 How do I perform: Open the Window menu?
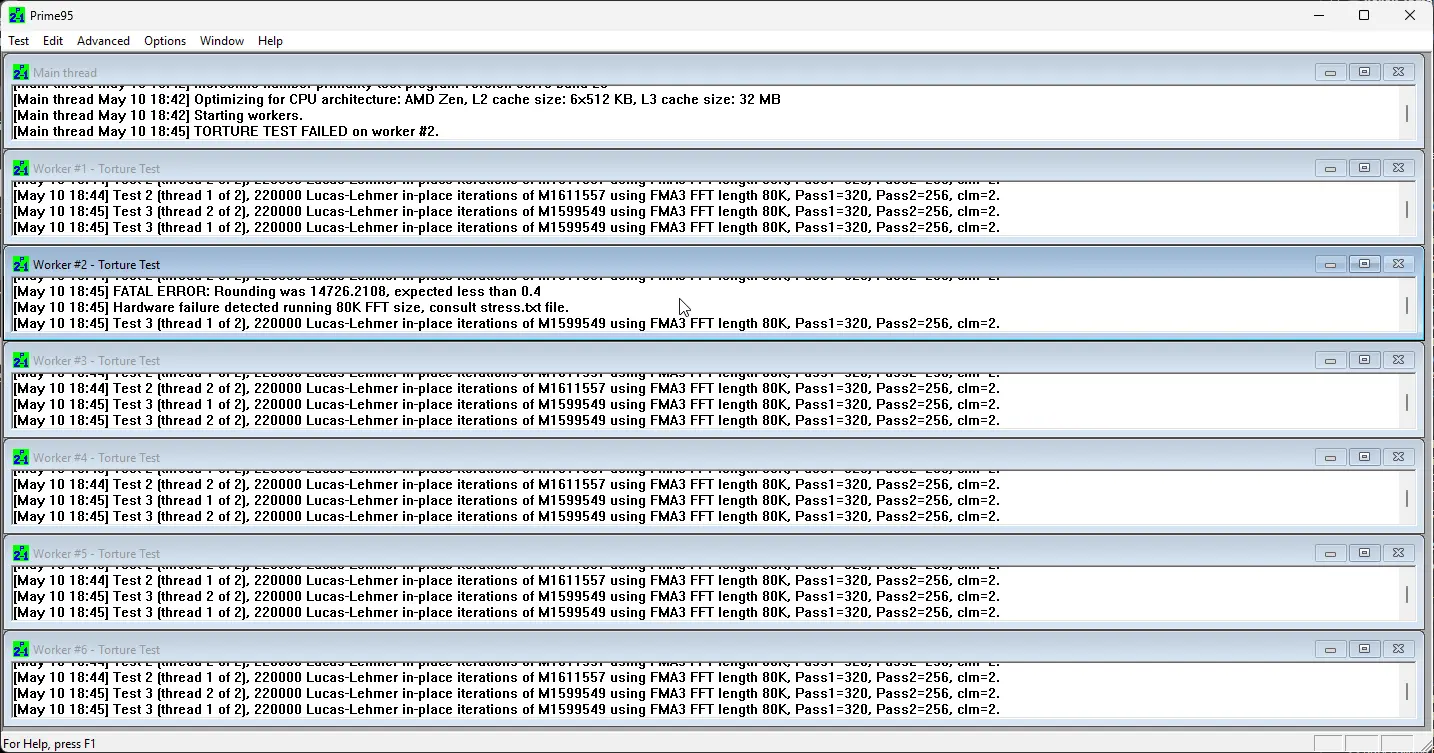(x=222, y=41)
